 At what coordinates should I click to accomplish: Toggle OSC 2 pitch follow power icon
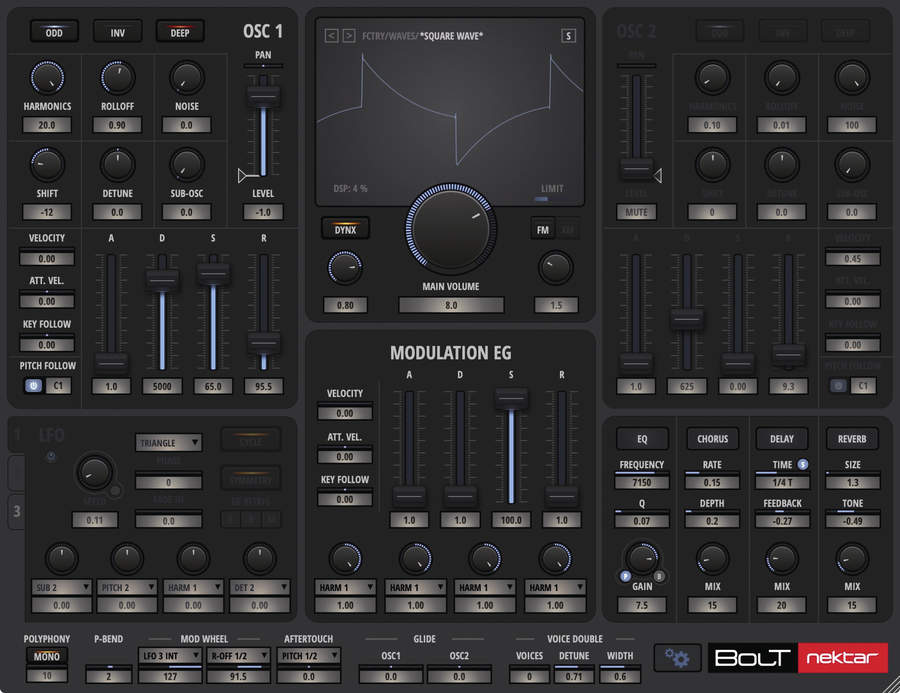(x=839, y=386)
